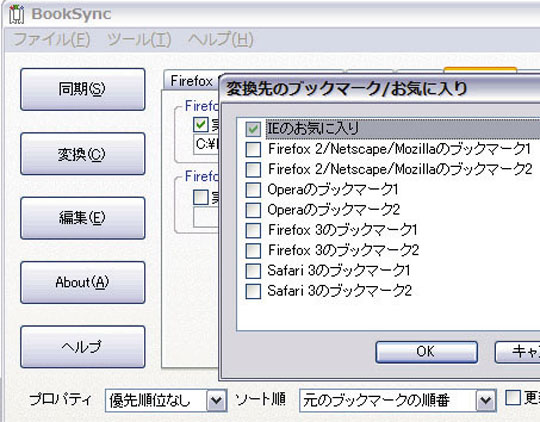
Task: Open the ファイル(F) menu
Action: click(x=52, y=39)
